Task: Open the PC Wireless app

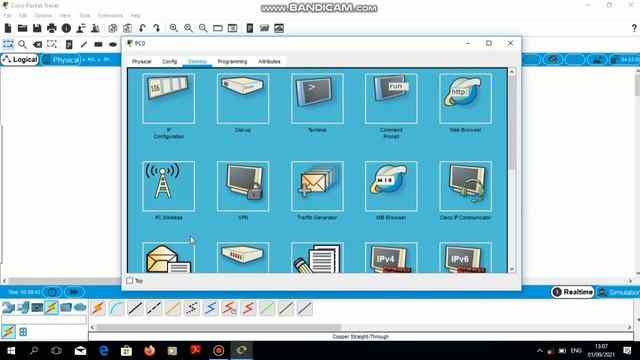Action: (x=169, y=186)
